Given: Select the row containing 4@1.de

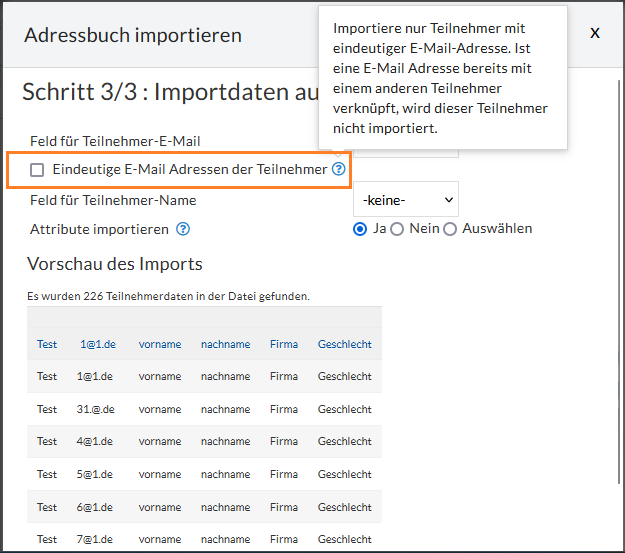Looking at the screenshot, I should pyautogui.click(x=204, y=441).
